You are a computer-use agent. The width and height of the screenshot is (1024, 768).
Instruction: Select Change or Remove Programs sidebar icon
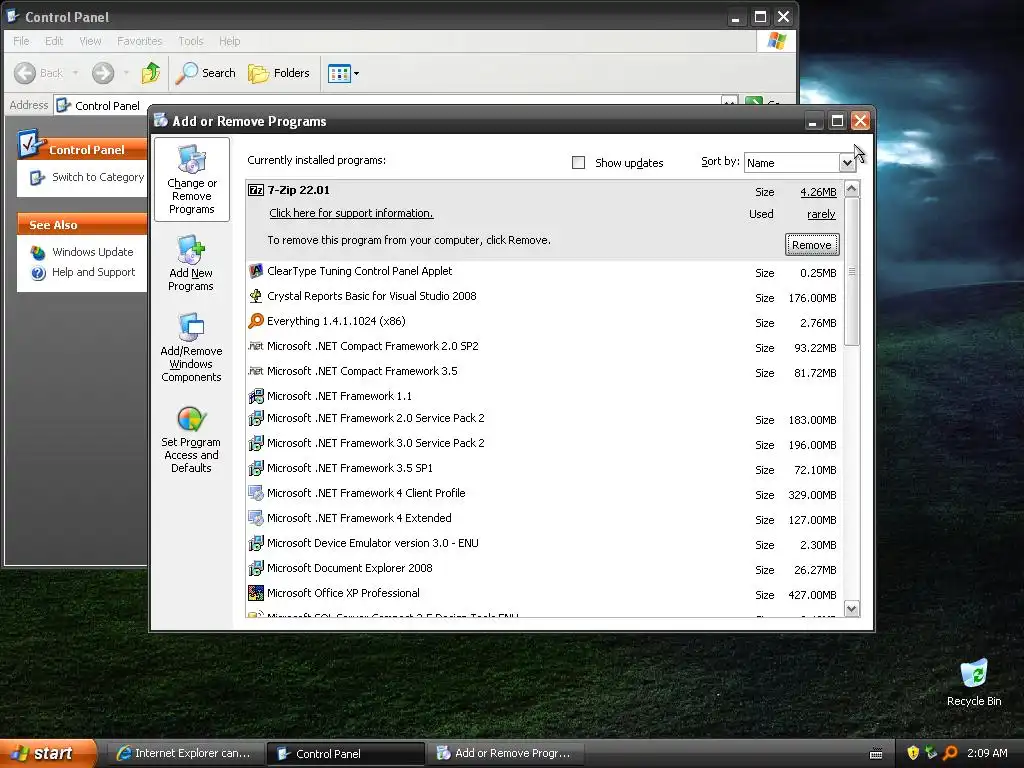point(191,180)
